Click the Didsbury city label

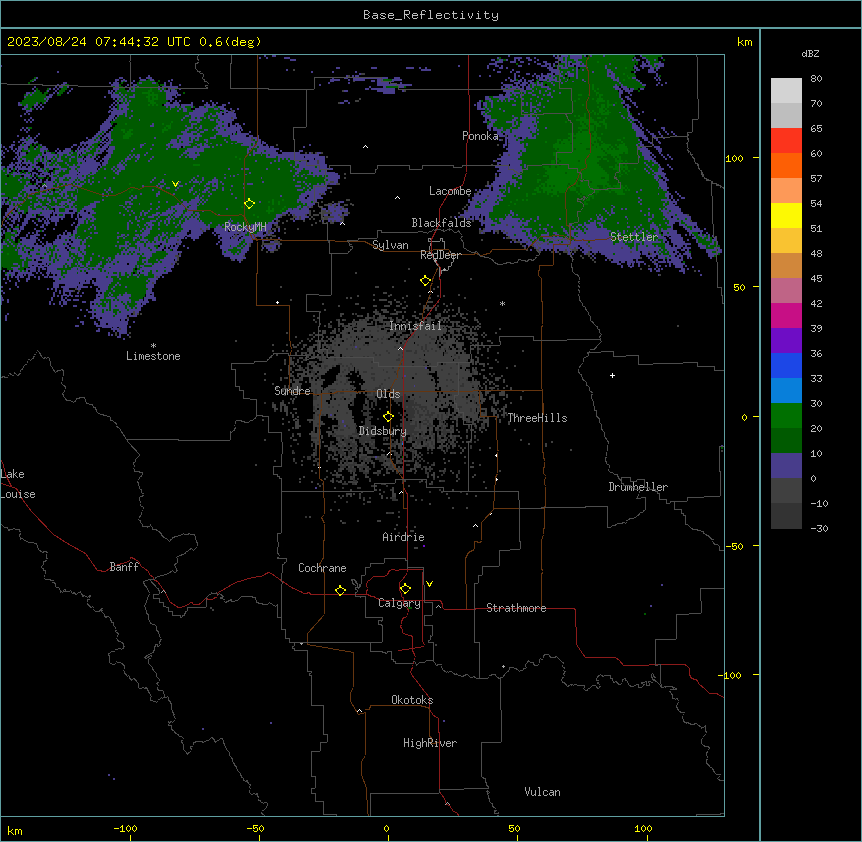click(x=383, y=431)
